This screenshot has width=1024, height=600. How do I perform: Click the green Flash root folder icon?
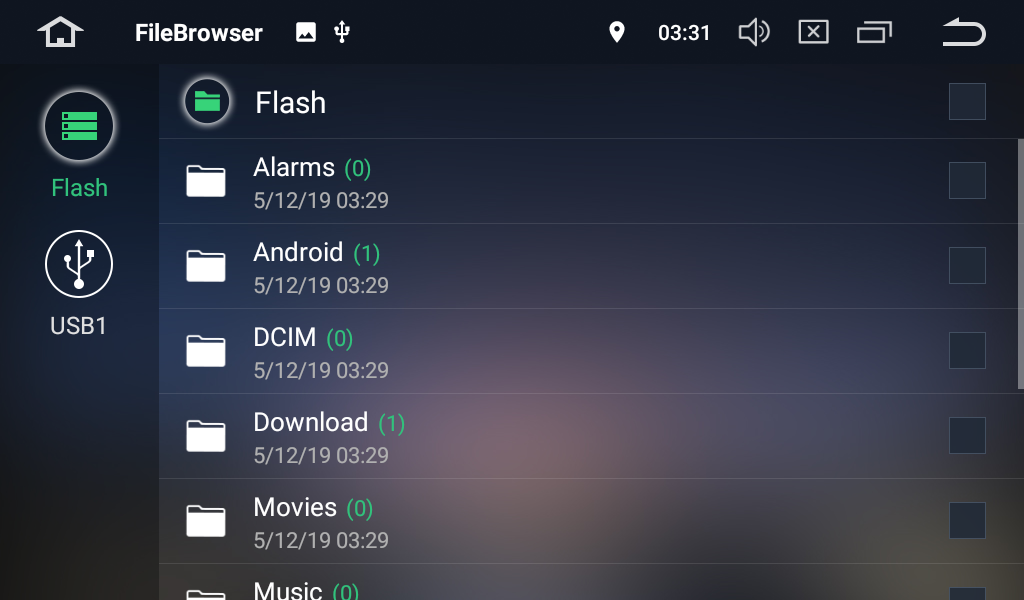point(207,101)
